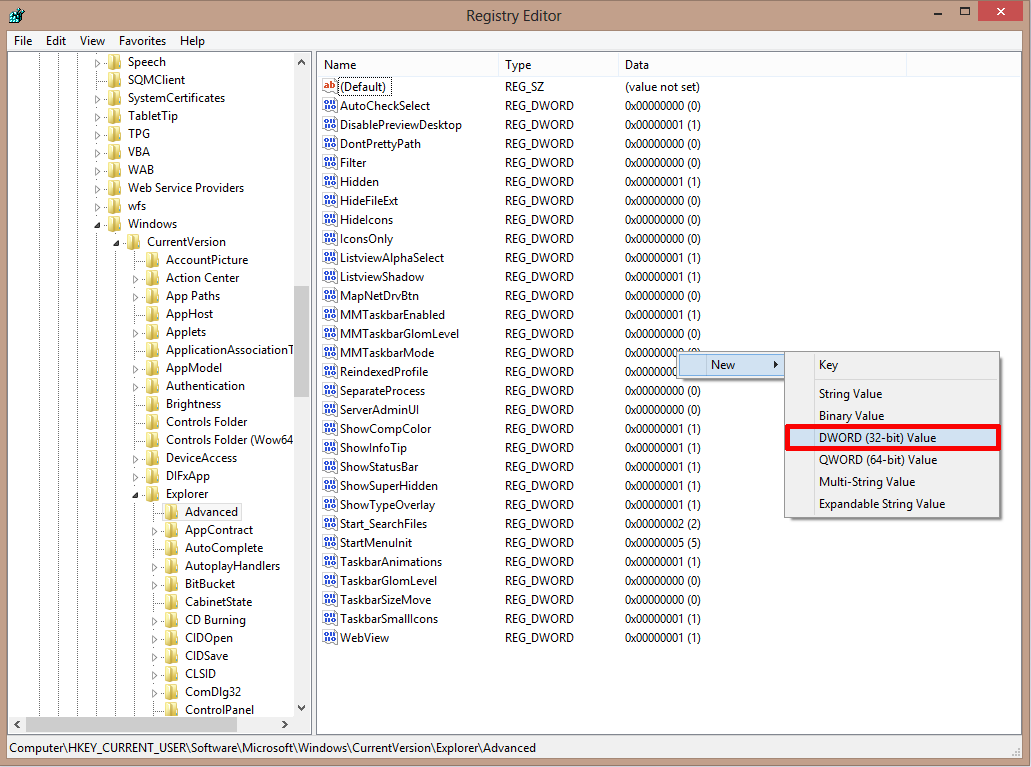Choose Binary Value in the New submenu
1031x767 pixels.
tap(892, 416)
